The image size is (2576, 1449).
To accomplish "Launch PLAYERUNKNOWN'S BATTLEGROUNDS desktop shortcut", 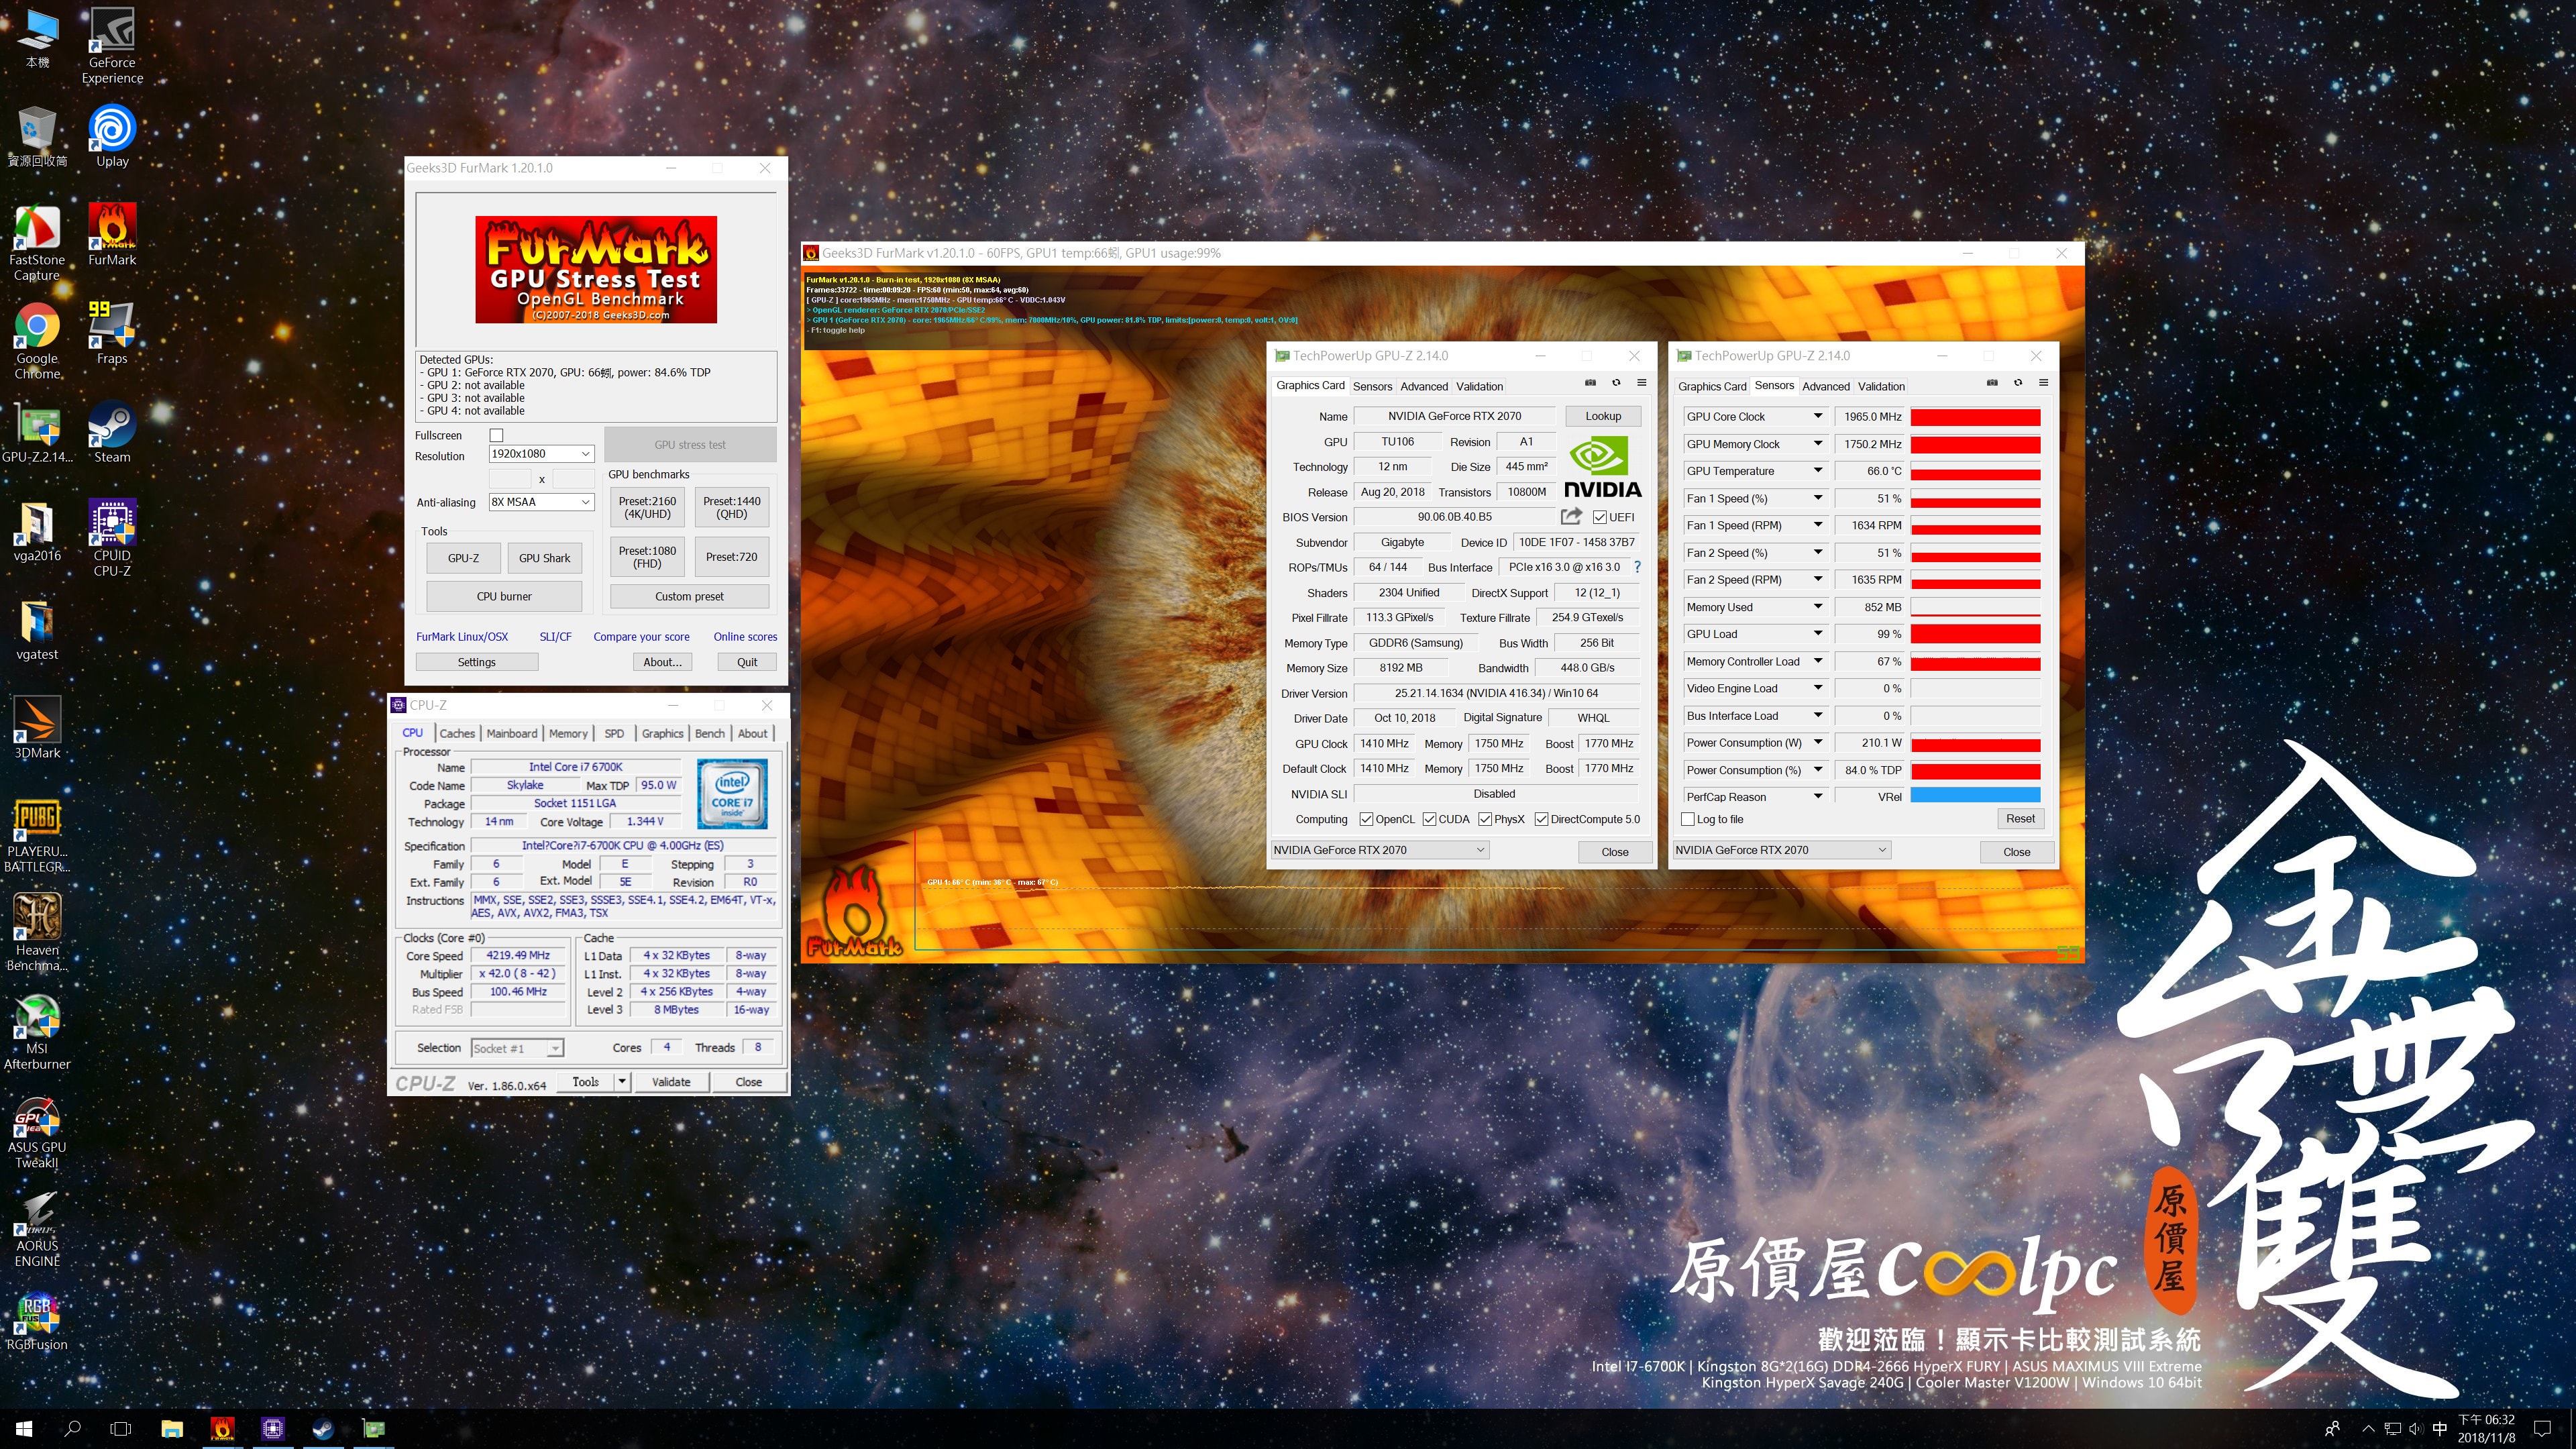I will coord(37,835).
